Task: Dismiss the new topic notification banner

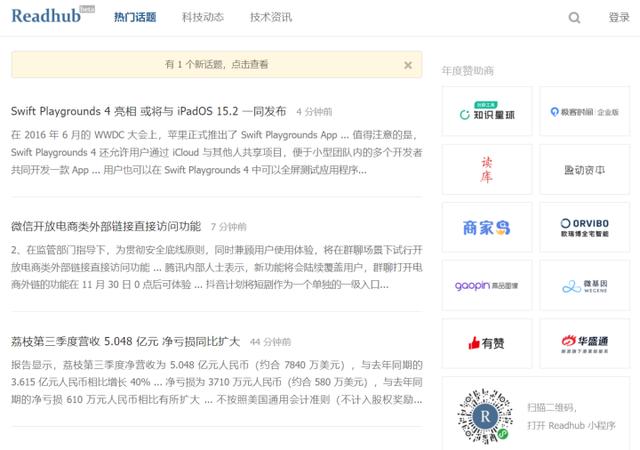Action: pyautogui.click(x=408, y=65)
